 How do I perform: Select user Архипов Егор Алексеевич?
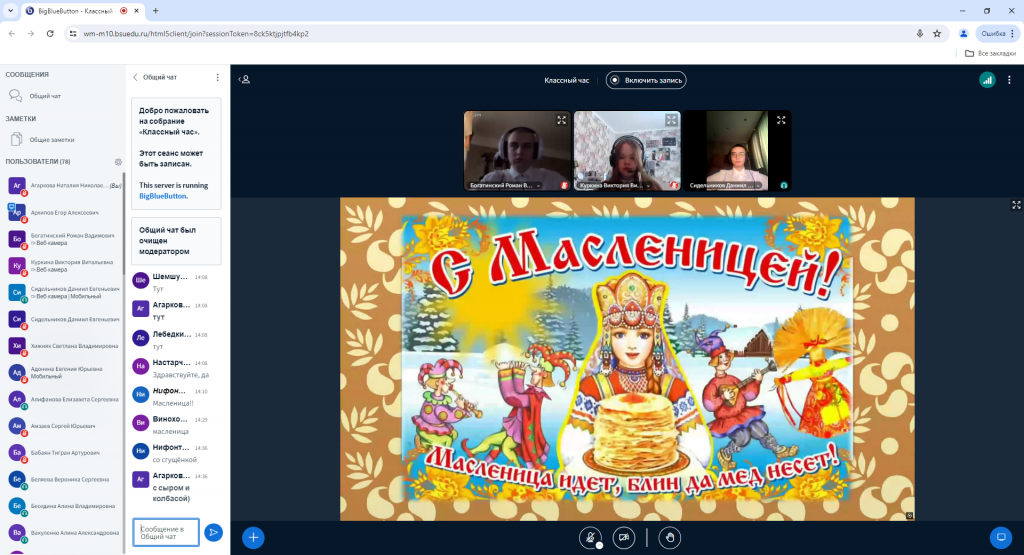(x=64, y=213)
